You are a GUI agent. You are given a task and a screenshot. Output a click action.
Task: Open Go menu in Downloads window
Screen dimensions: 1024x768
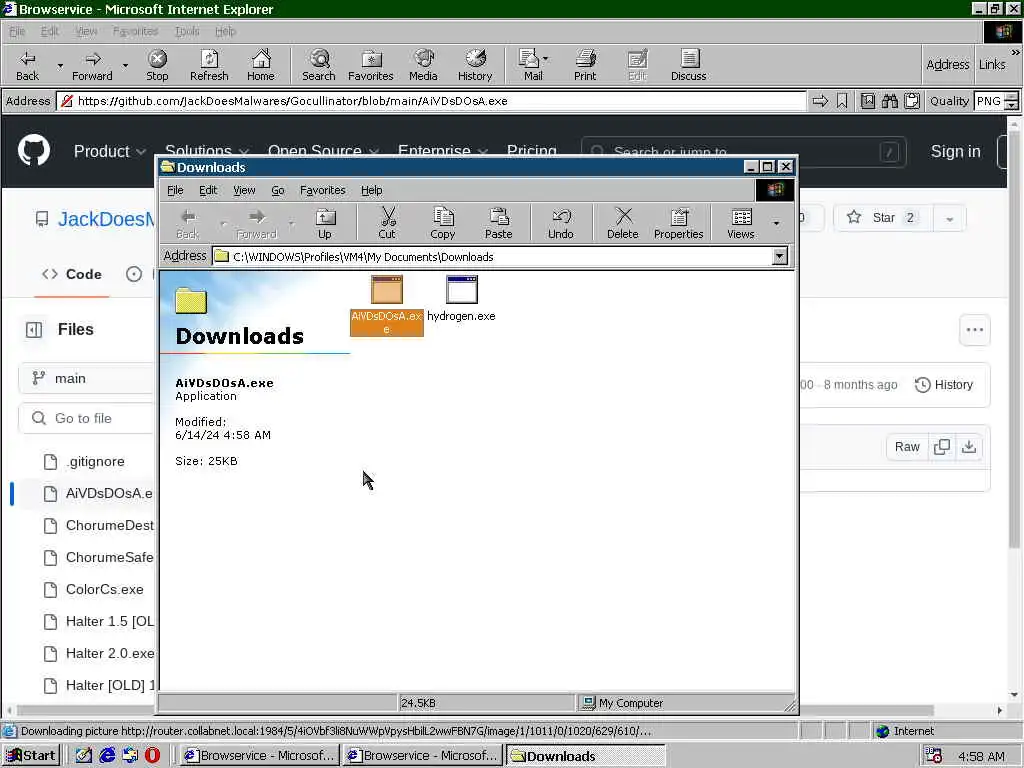278,190
